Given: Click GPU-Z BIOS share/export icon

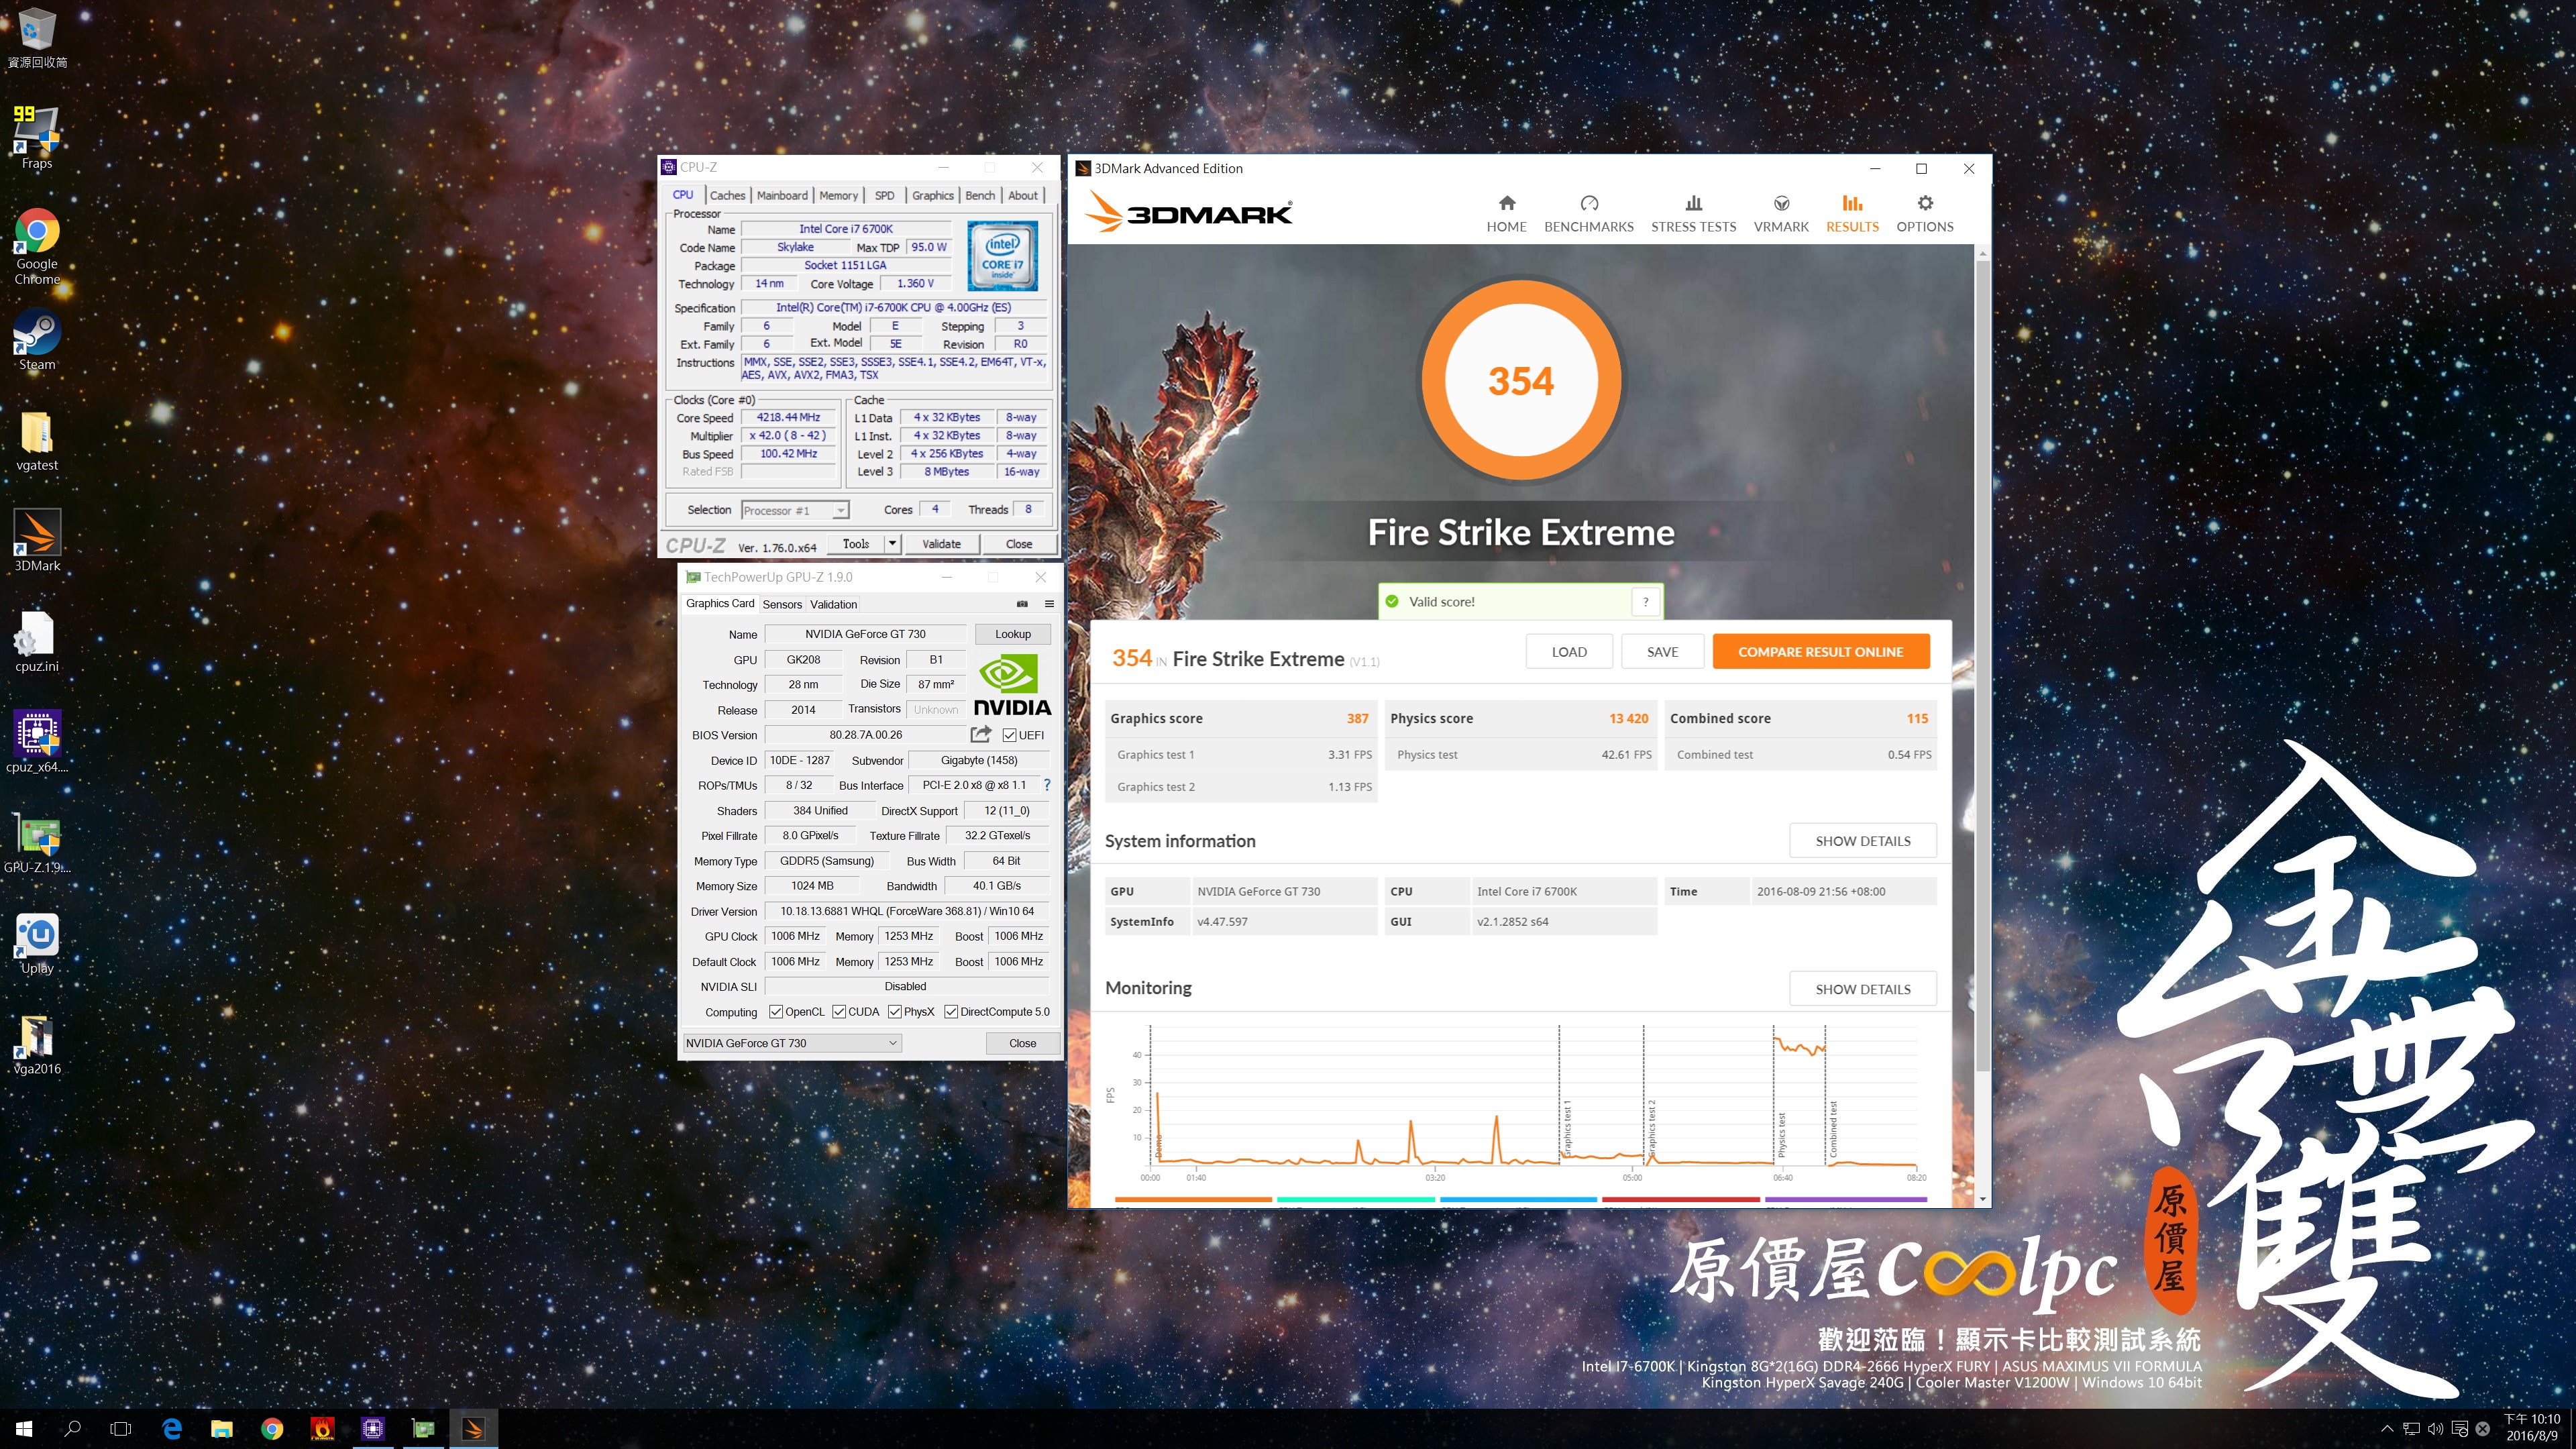Looking at the screenshot, I should click(x=981, y=734).
